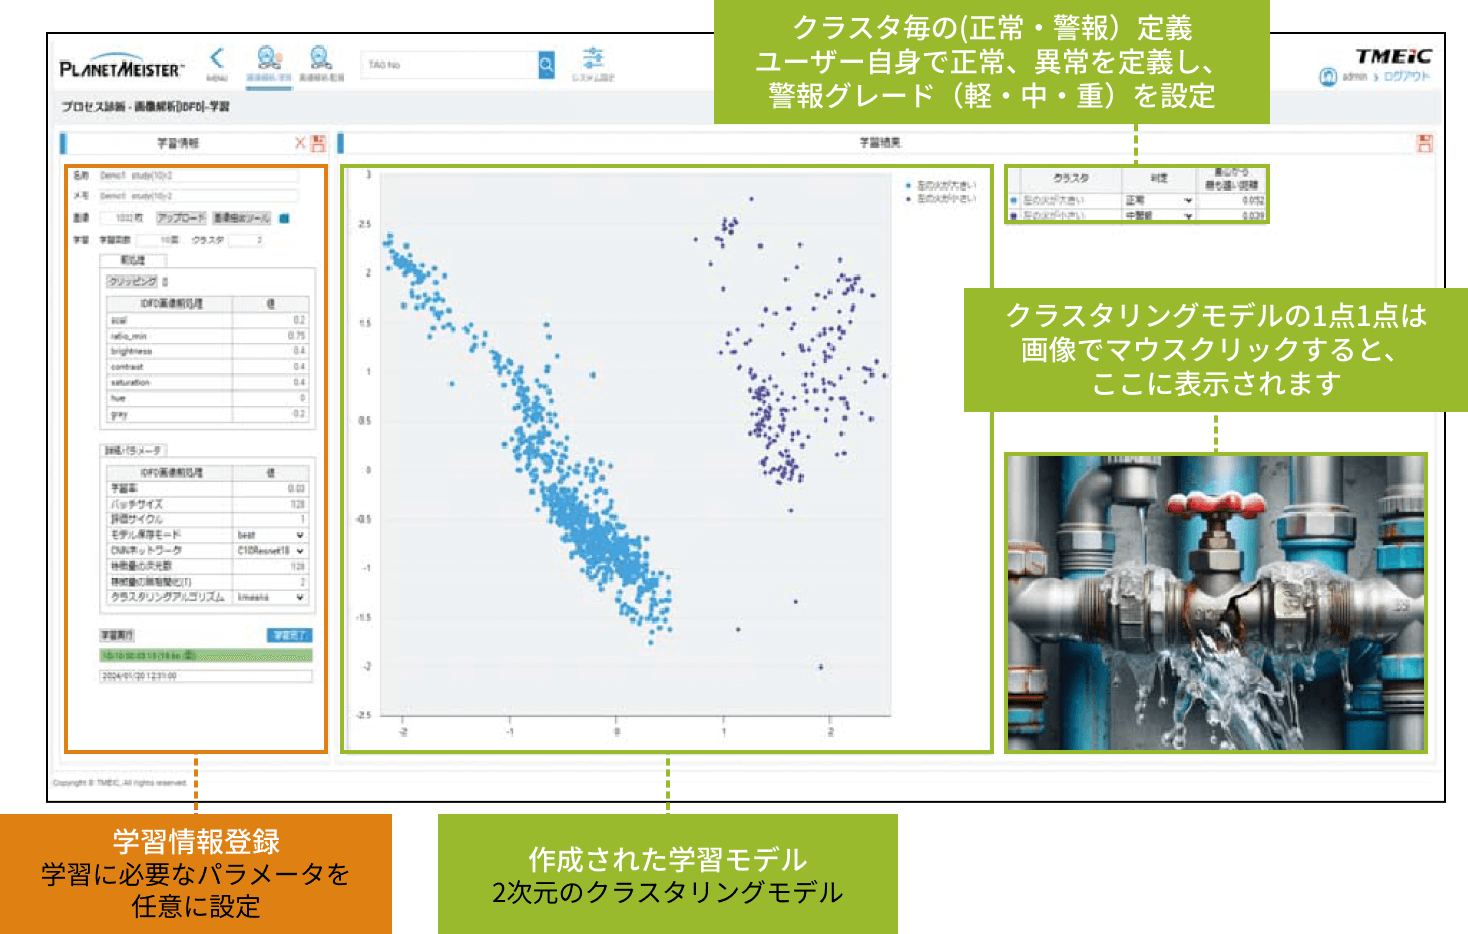Open クラスタリングアルゴリズム kmeans dropdown
Viewport: 1468px width, 934px height.
[270, 597]
